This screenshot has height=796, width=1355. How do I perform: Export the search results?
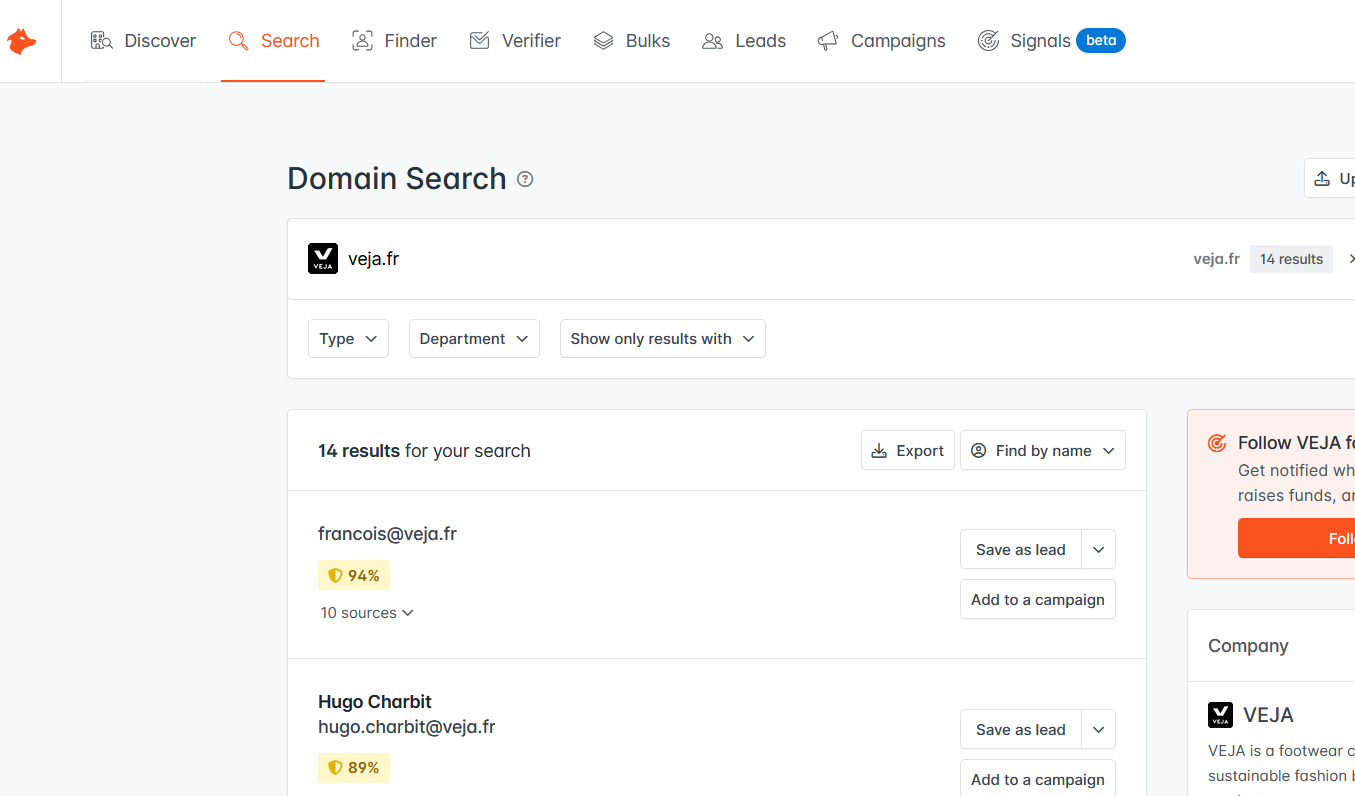(x=908, y=451)
